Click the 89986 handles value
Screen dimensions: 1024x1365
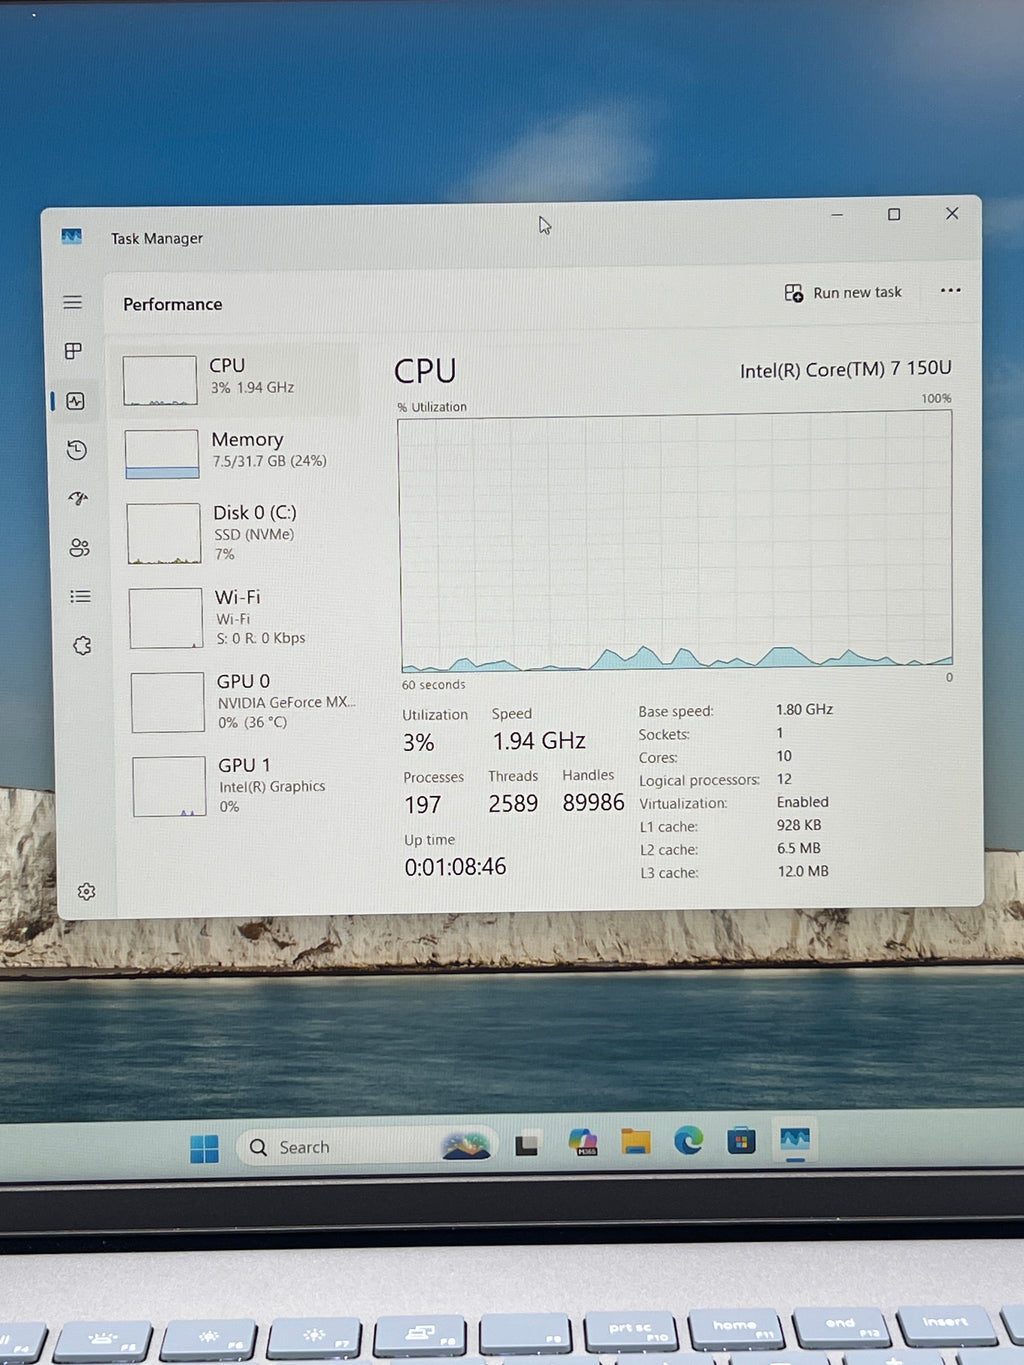click(593, 802)
